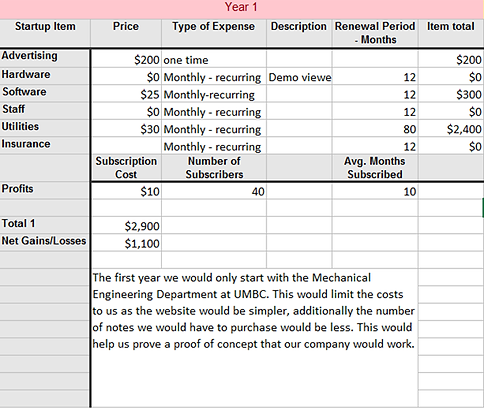The height and width of the screenshot is (409, 484).
Task: Select the Mechanical Engineering note text box
Action: pos(254,338)
